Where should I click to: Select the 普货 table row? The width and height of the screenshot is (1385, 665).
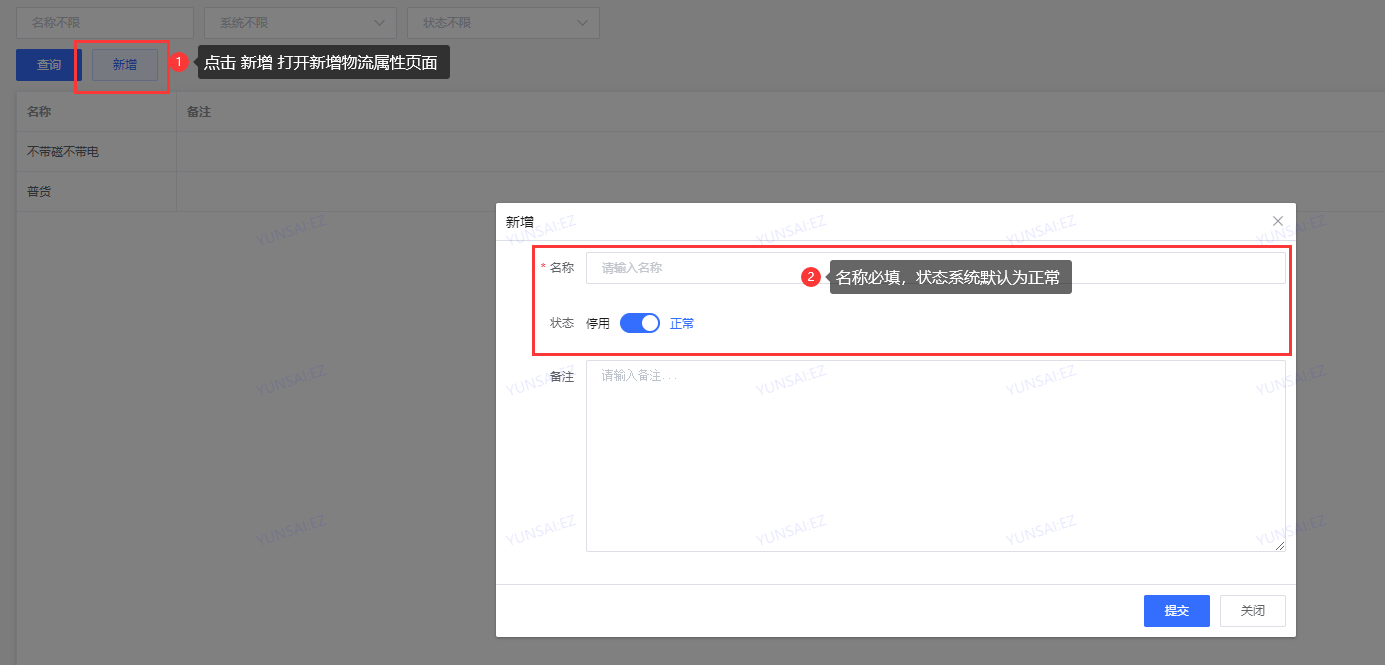pyautogui.click(x=39, y=191)
